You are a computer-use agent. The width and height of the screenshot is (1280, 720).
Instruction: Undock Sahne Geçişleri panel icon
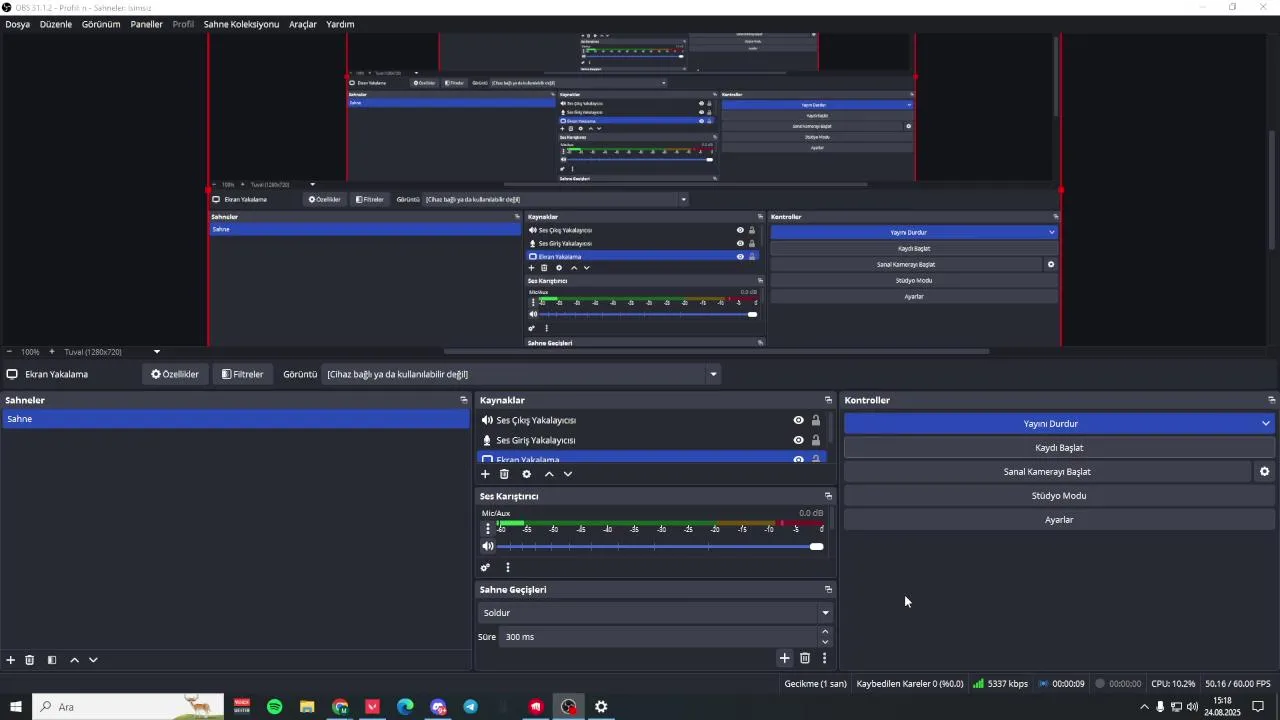click(x=828, y=590)
